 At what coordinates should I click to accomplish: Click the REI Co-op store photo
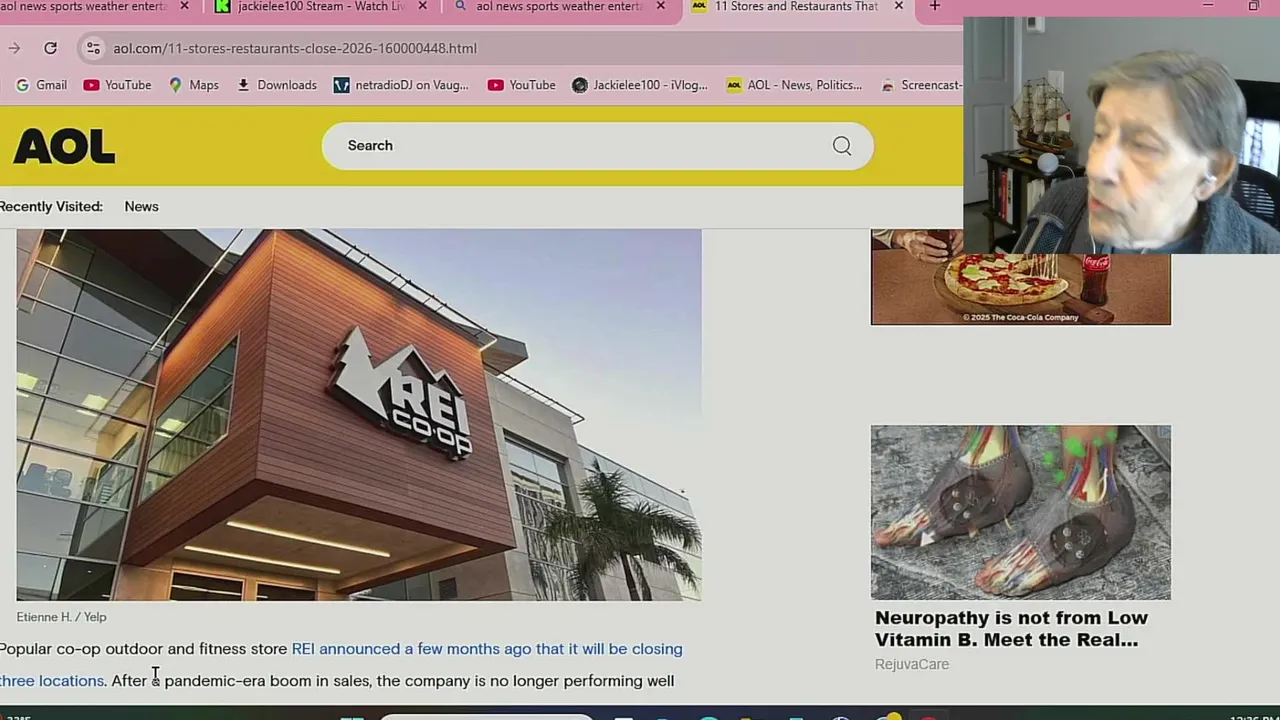[359, 415]
